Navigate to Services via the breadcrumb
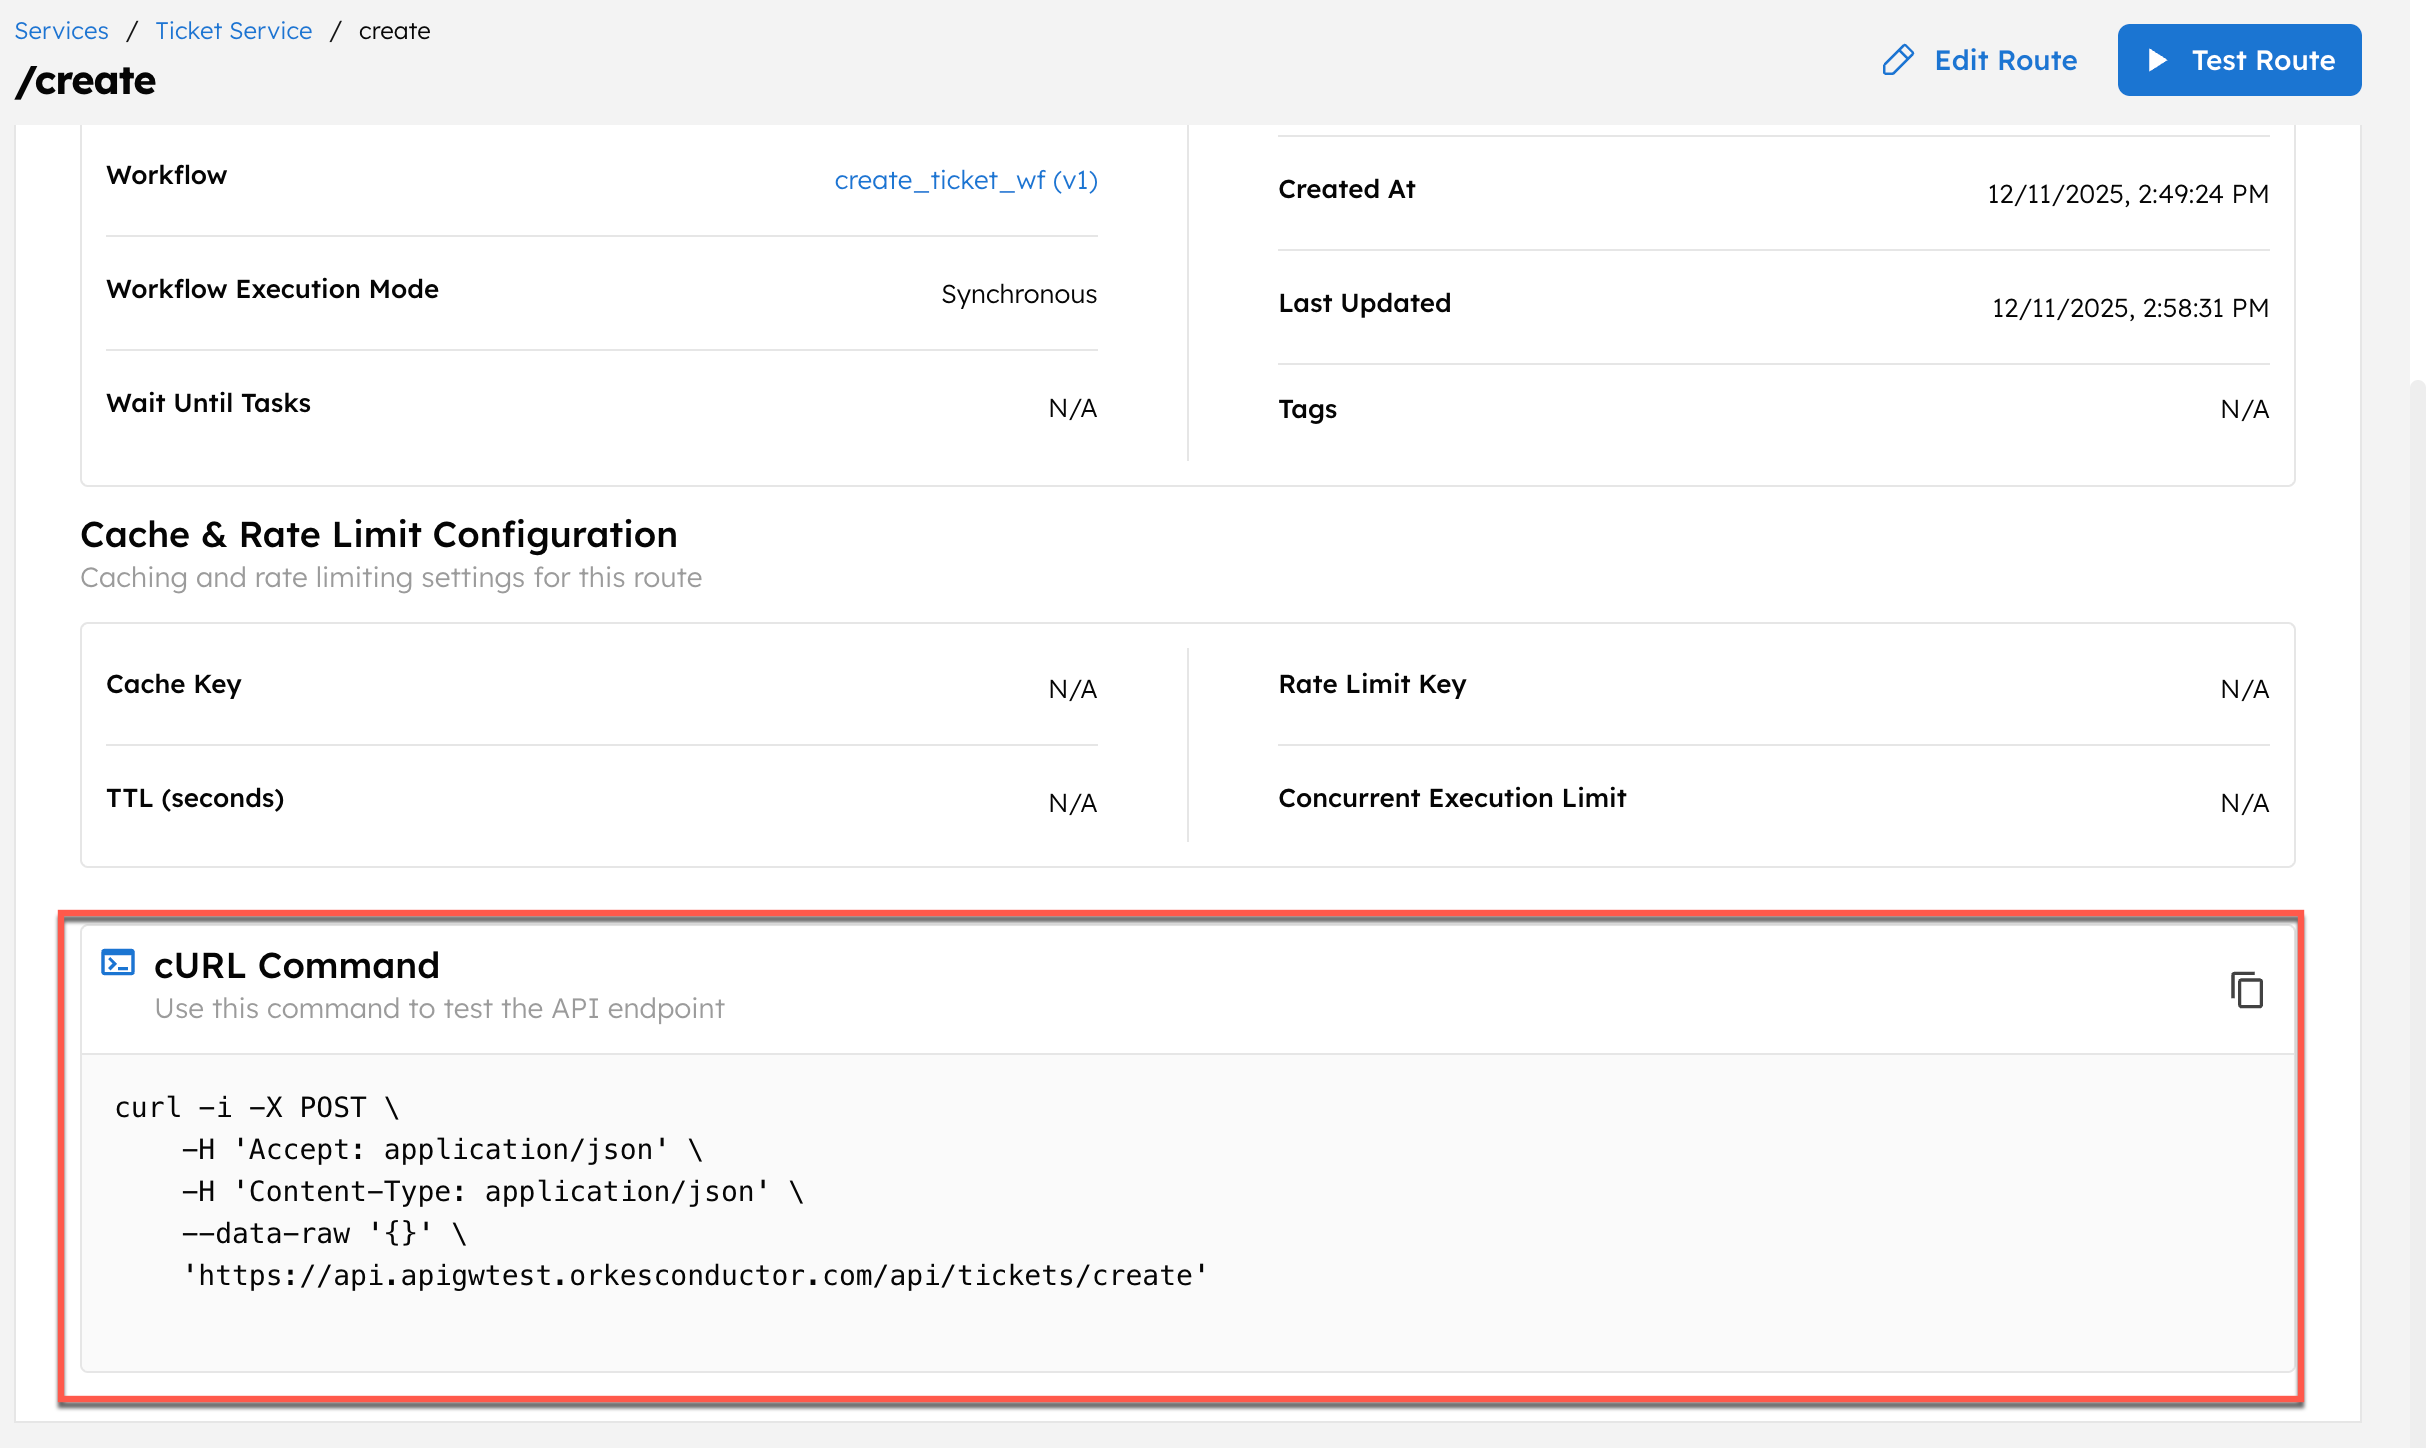The height and width of the screenshot is (1448, 2426). 61,30
